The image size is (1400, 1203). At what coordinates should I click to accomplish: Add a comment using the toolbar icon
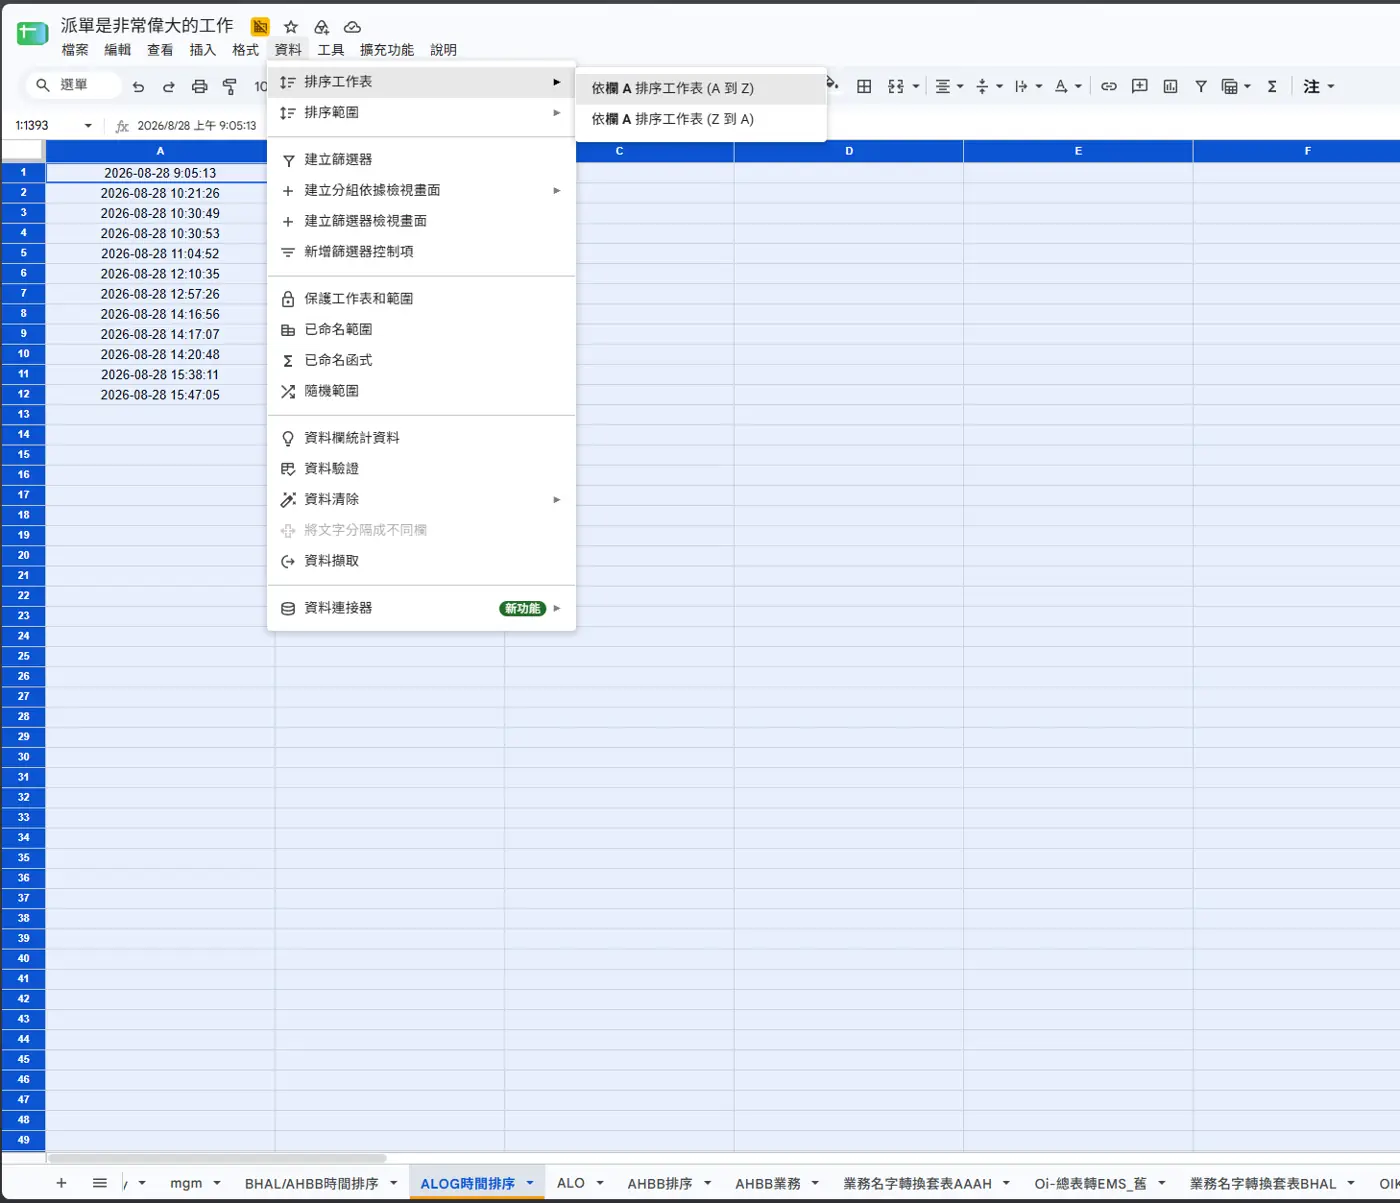click(1140, 86)
